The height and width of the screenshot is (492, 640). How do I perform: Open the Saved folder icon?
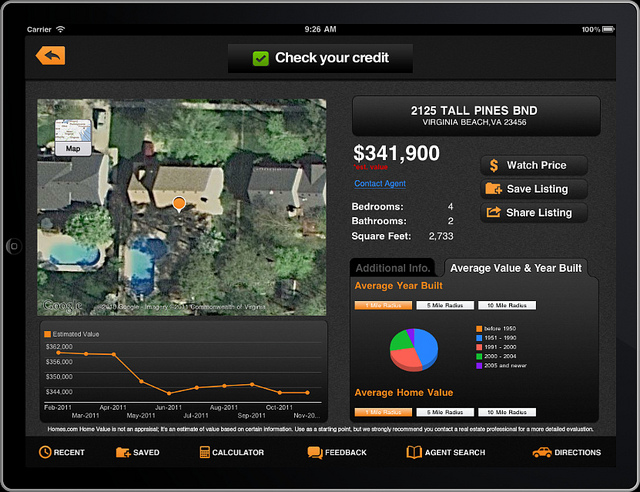123,453
